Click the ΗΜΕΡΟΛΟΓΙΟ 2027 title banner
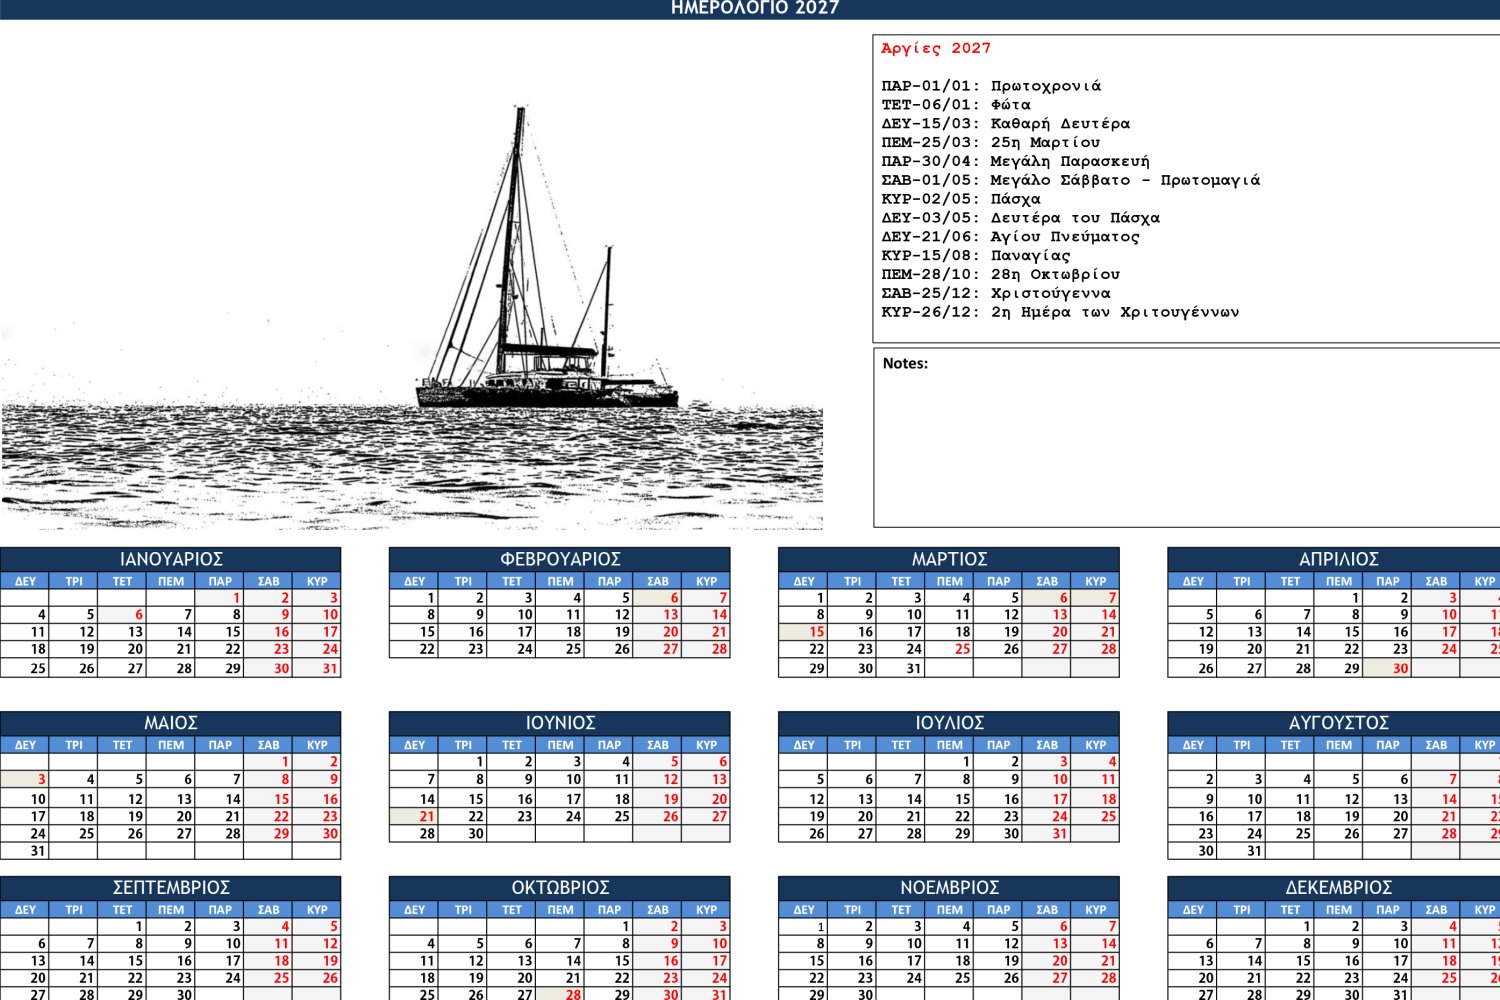Viewport: 1500px width, 1000px height. click(x=755, y=9)
